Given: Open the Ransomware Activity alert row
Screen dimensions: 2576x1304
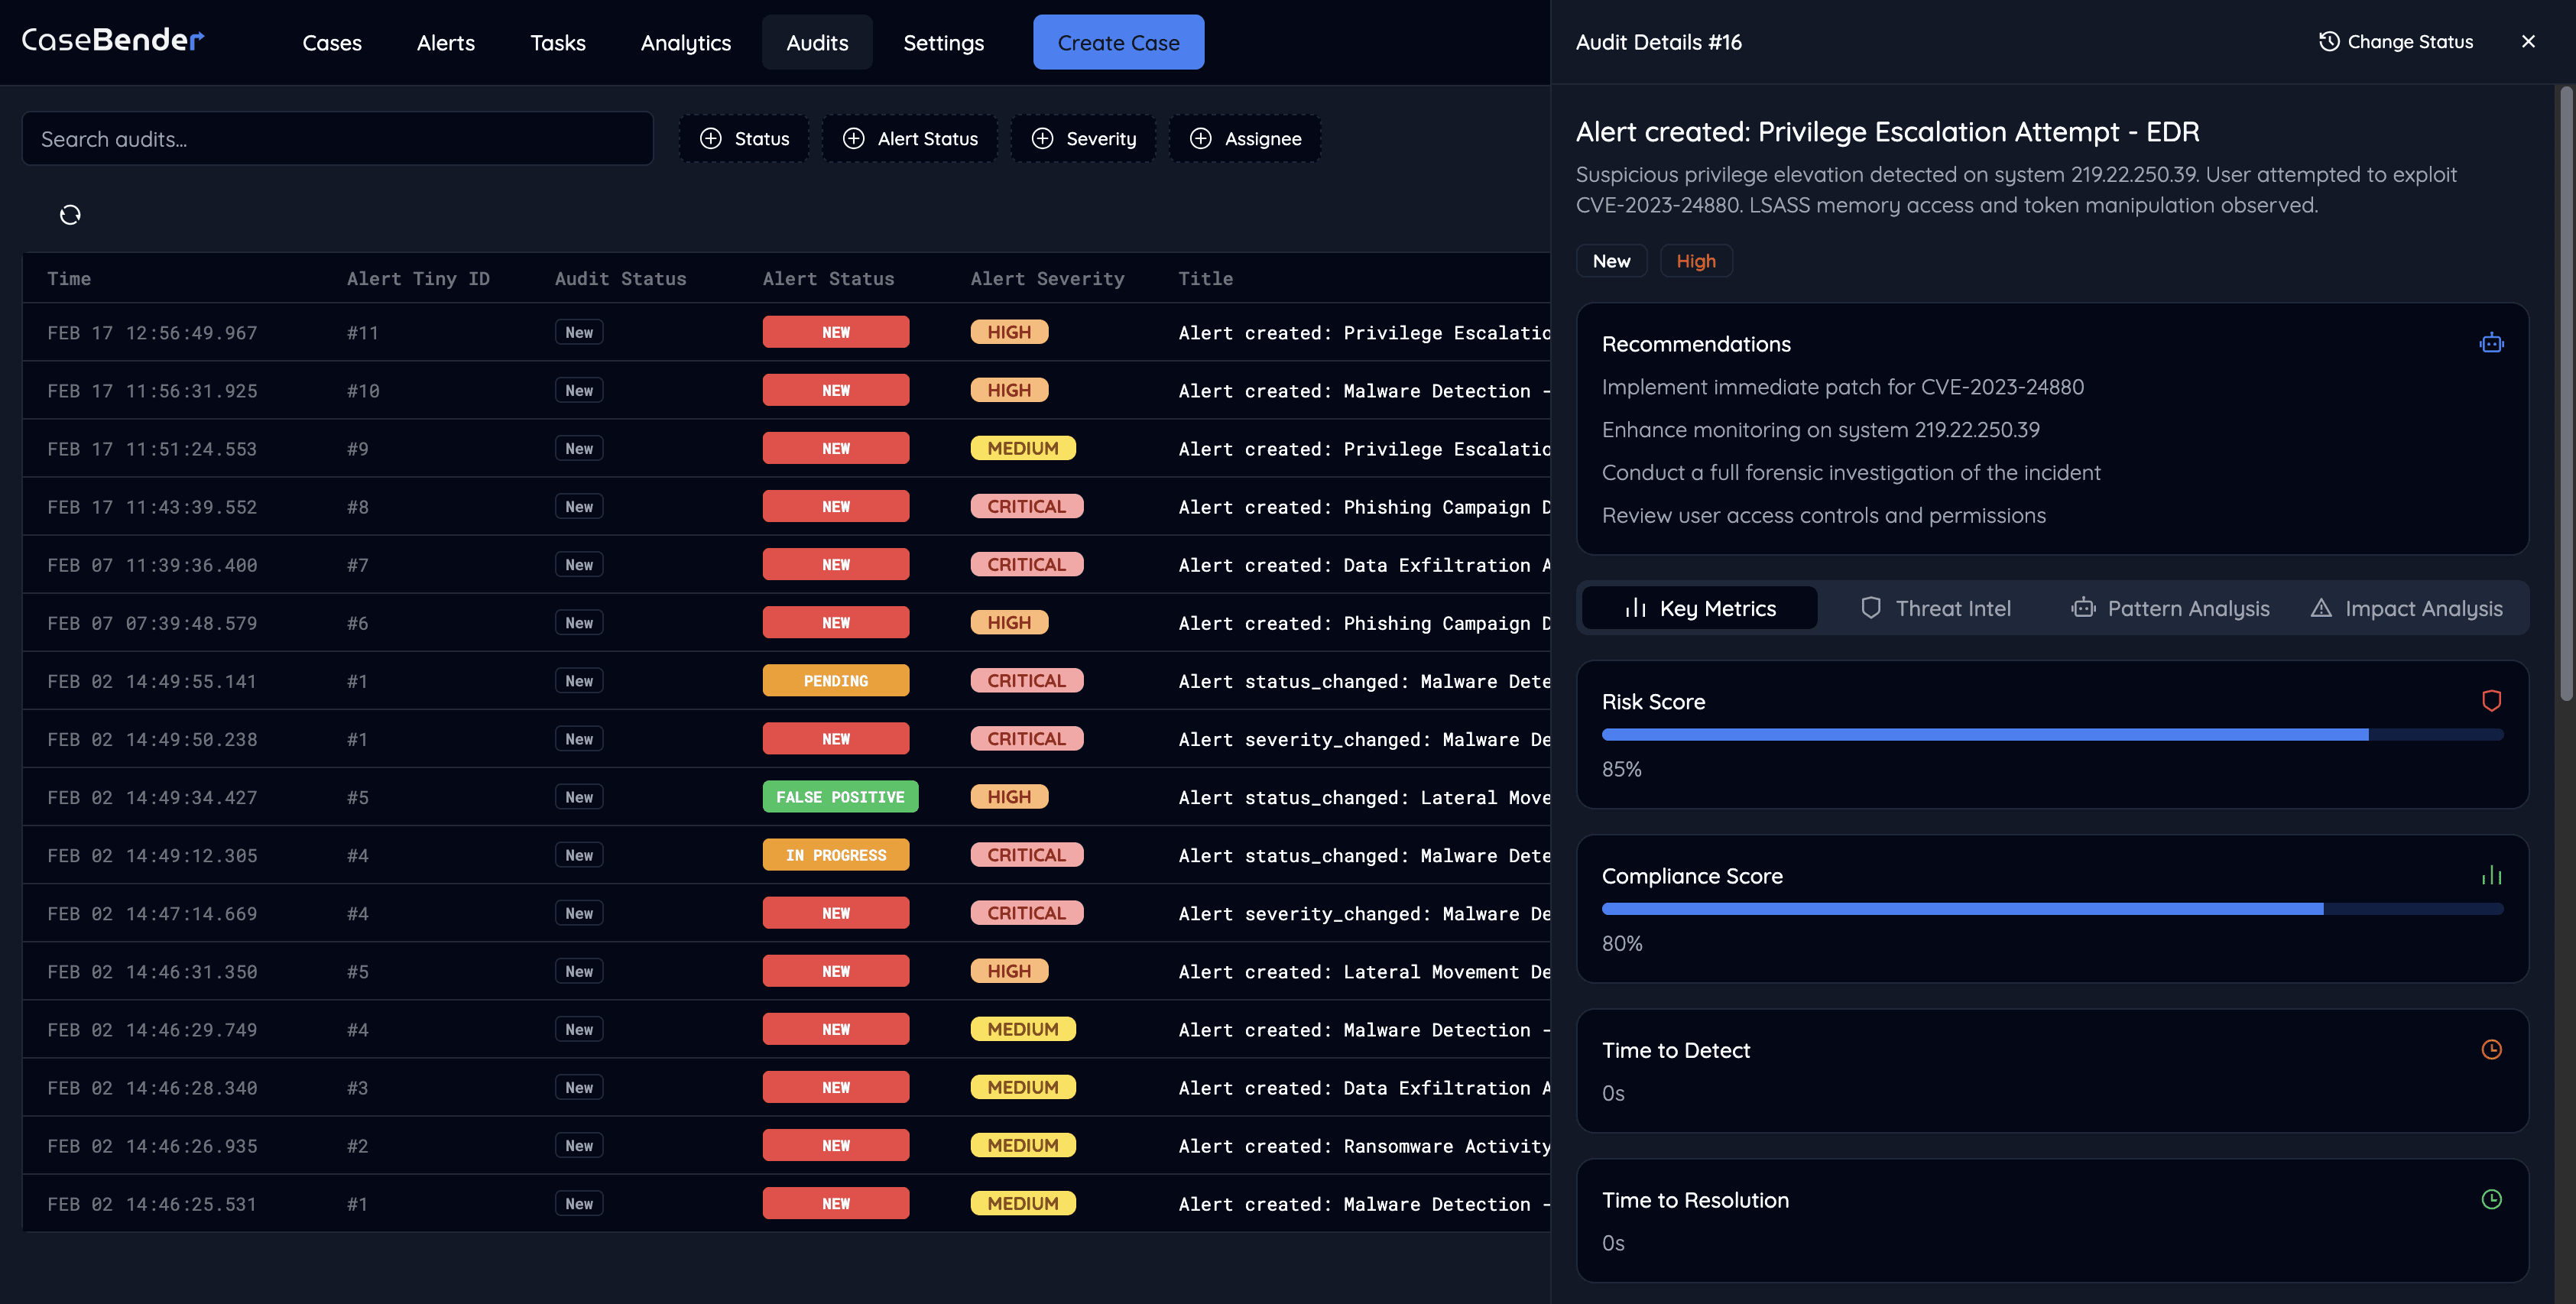Looking at the screenshot, I should tap(786, 1145).
